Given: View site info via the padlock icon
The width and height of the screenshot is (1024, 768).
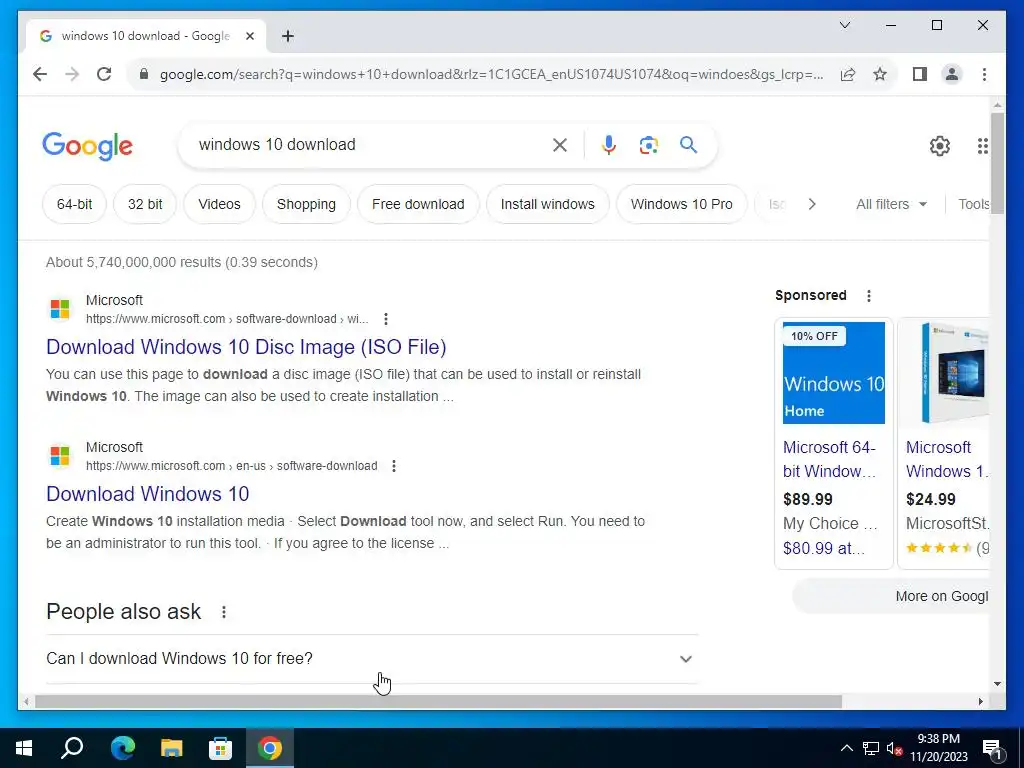Looking at the screenshot, I should pyautogui.click(x=144, y=74).
